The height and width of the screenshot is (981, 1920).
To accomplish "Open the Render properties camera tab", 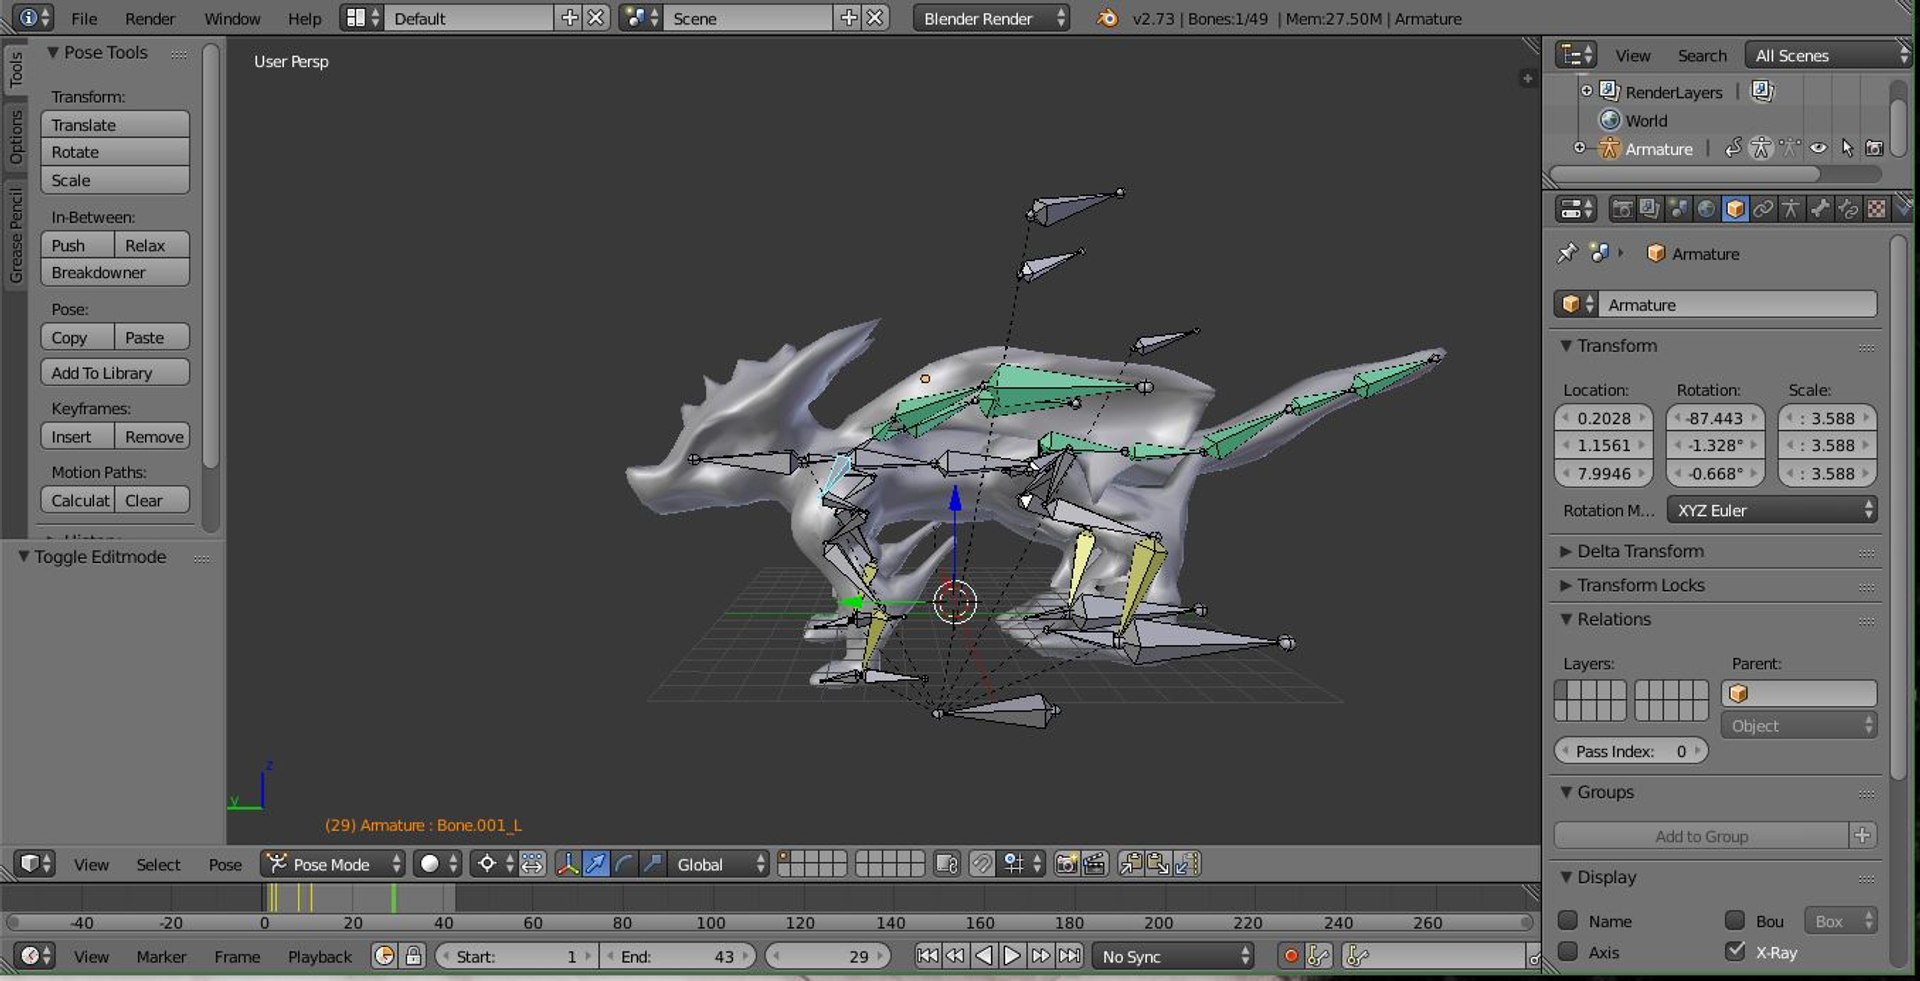I will click(x=1621, y=209).
